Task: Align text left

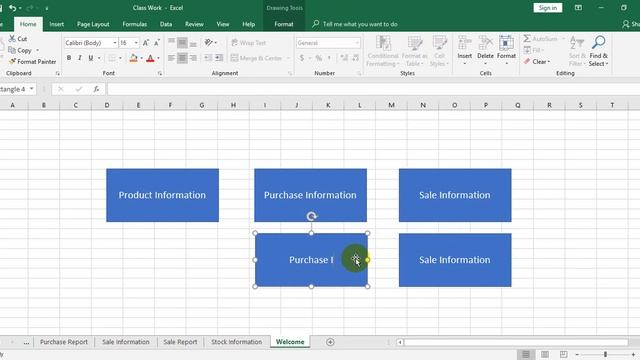Action: click(171, 58)
